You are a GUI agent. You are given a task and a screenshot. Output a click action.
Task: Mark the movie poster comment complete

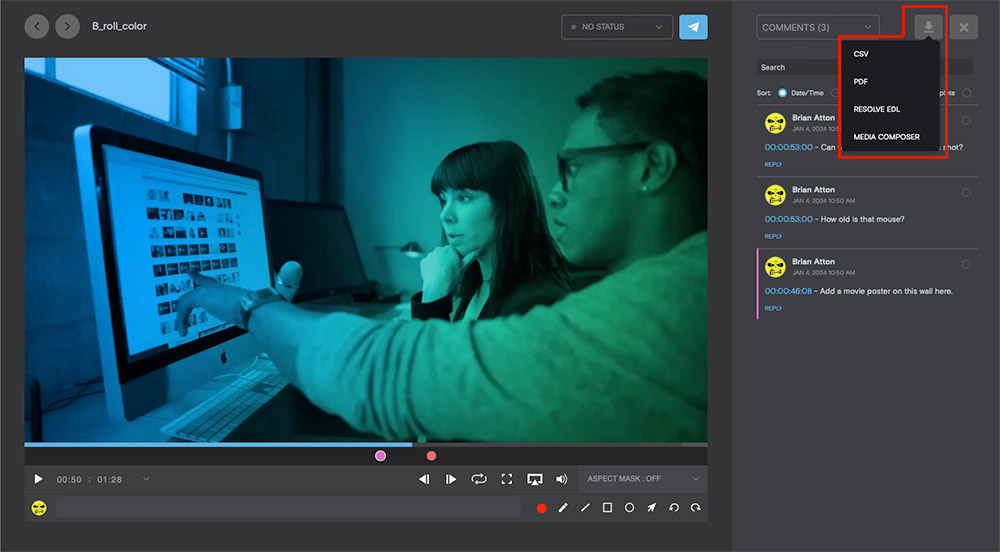tap(966, 265)
